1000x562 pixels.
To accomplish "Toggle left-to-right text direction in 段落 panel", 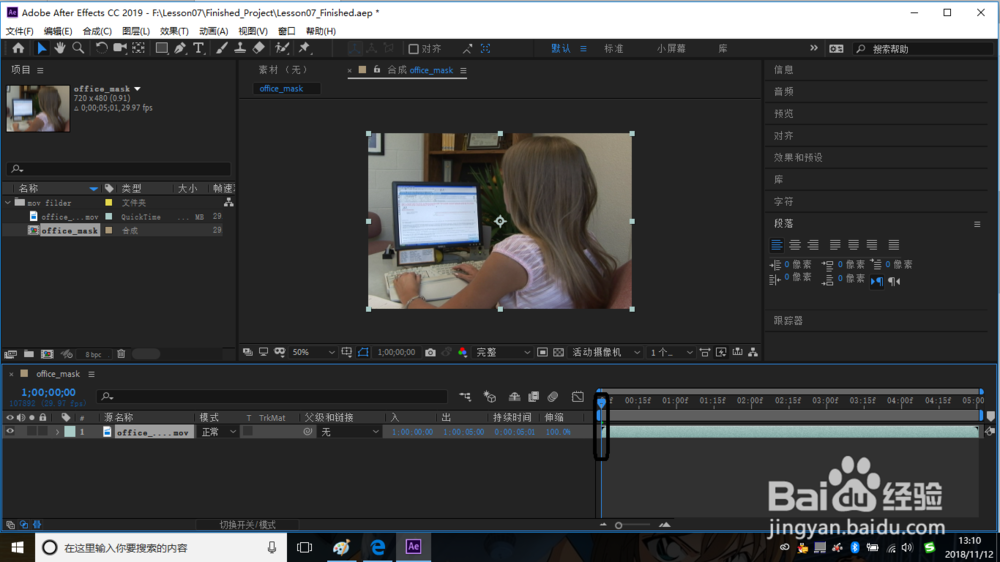I will [x=877, y=281].
